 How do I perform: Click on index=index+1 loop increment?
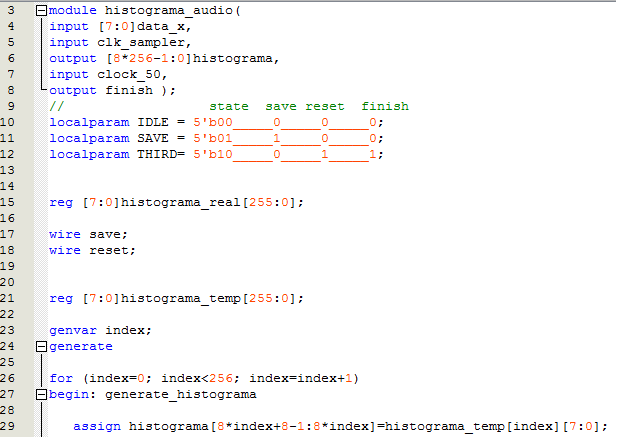[x=301, y=378]
